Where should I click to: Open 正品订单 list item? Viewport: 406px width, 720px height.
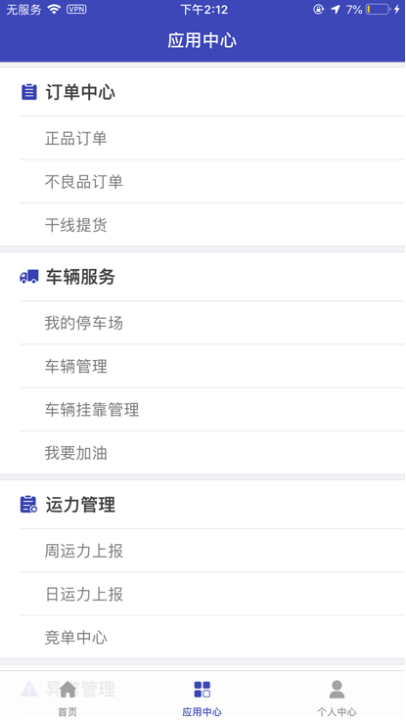click(x=212, y=138)
